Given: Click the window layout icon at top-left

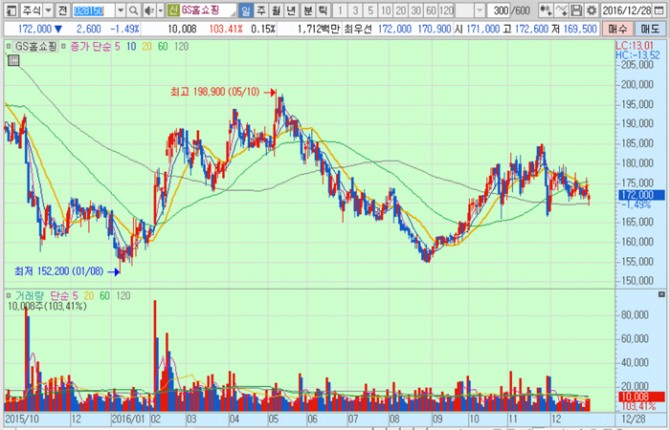Looking at the screenshot, I should [9, 9].
